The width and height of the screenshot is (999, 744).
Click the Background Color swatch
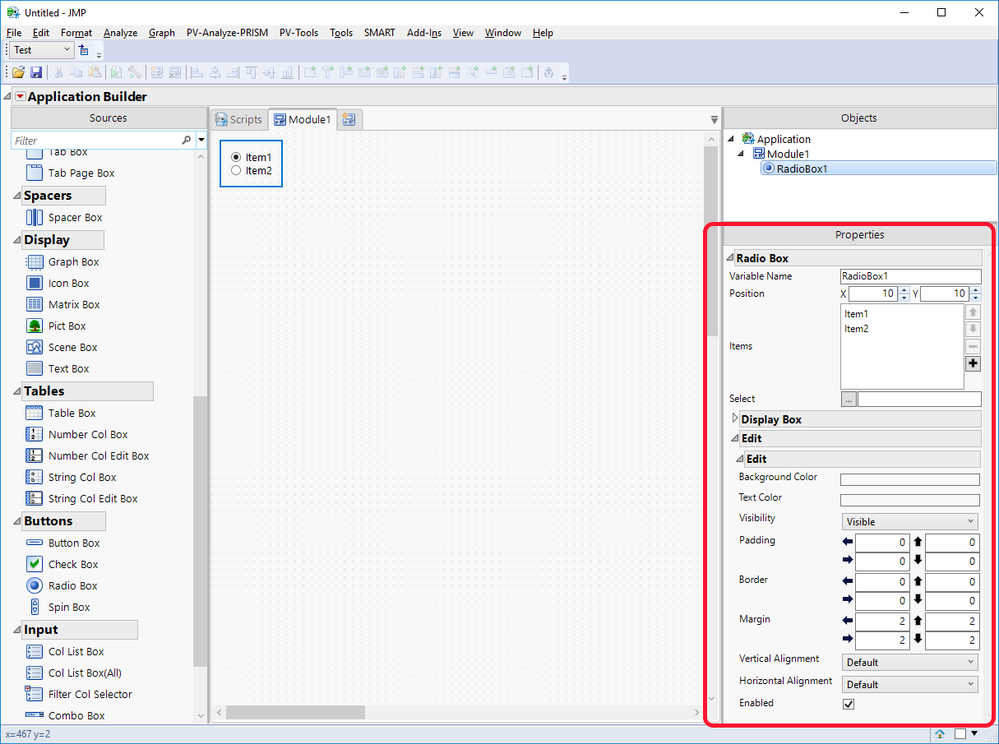point(909,480)
